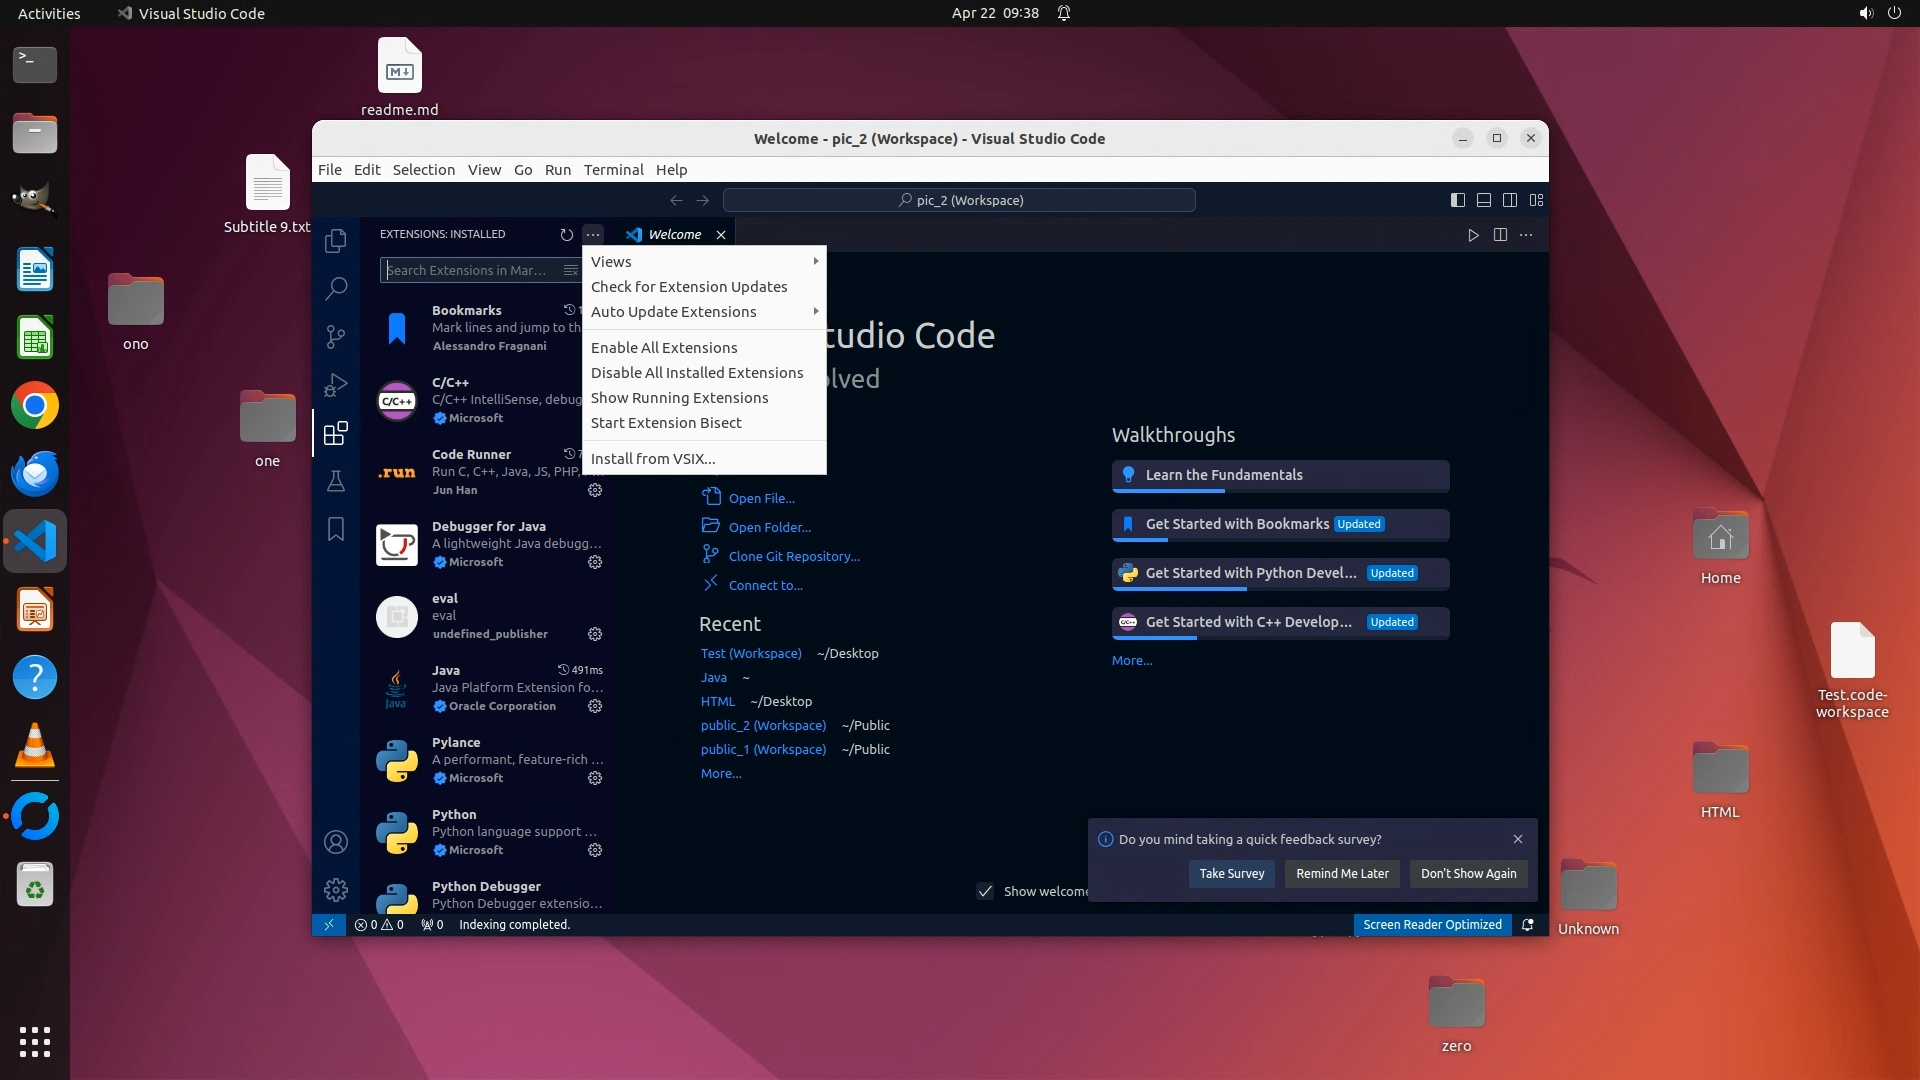Open the Search view icon
This screenshot has width=1920, height=1080.
[x=336, y=289]
